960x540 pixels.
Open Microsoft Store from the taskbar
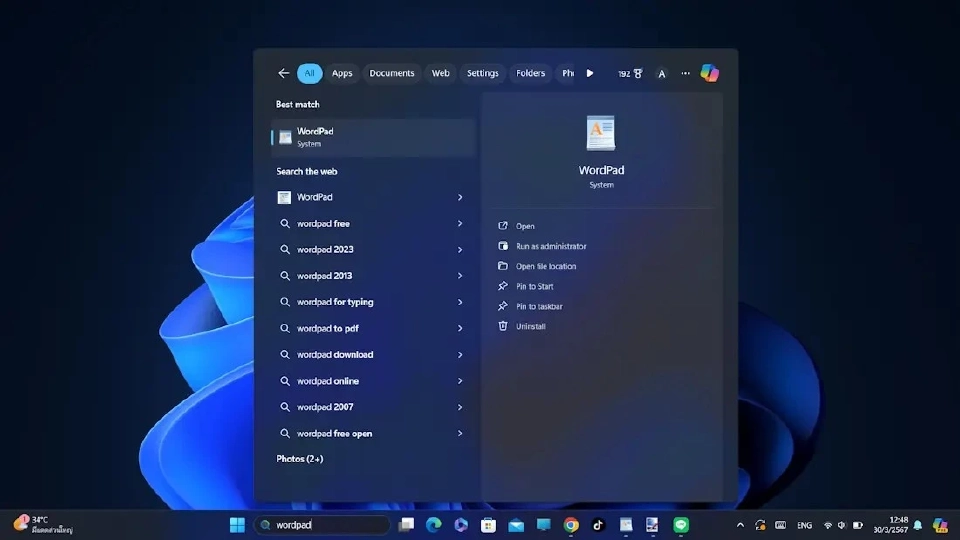(489, 525)
